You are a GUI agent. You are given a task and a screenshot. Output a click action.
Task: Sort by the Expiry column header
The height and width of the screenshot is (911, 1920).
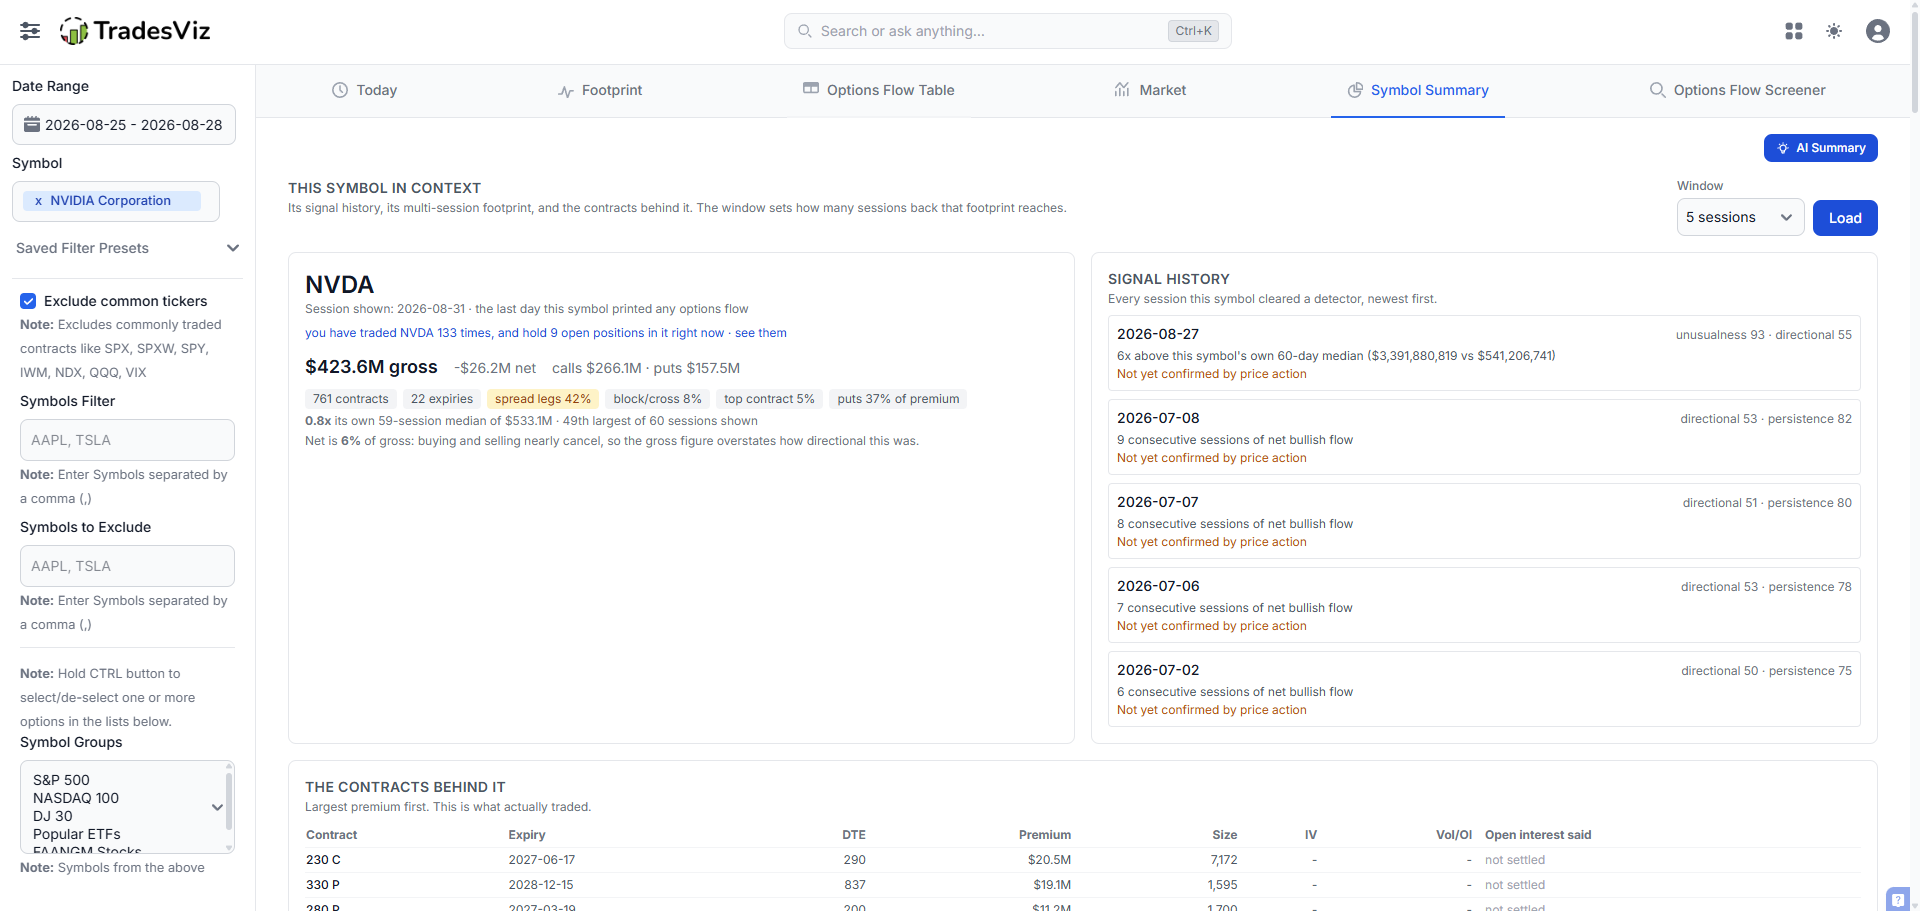point(527,835)
